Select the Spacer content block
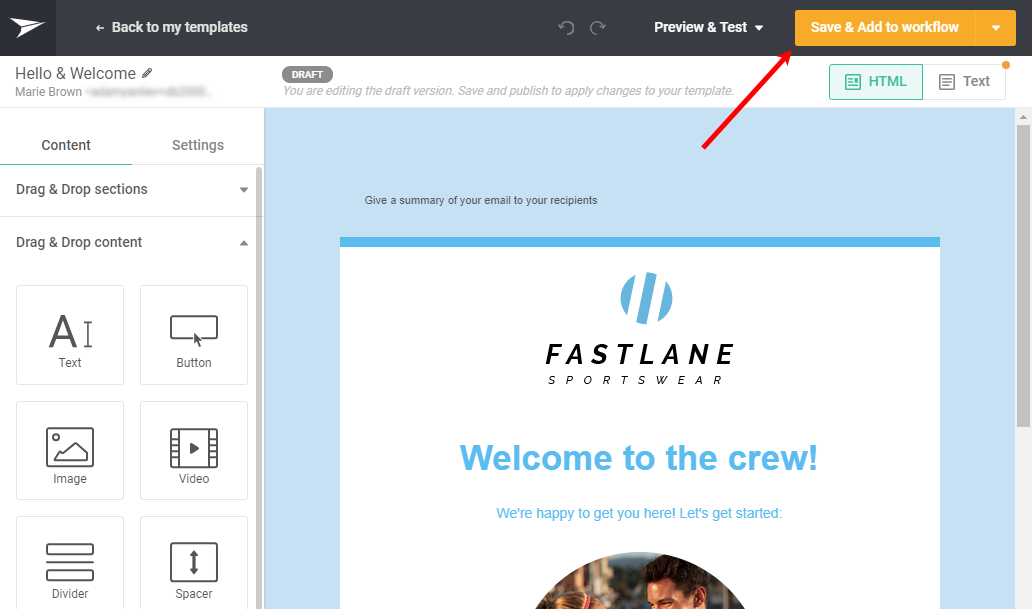Screen dimensions: 1032x609 pyautogui.click(x=194, y=563)
